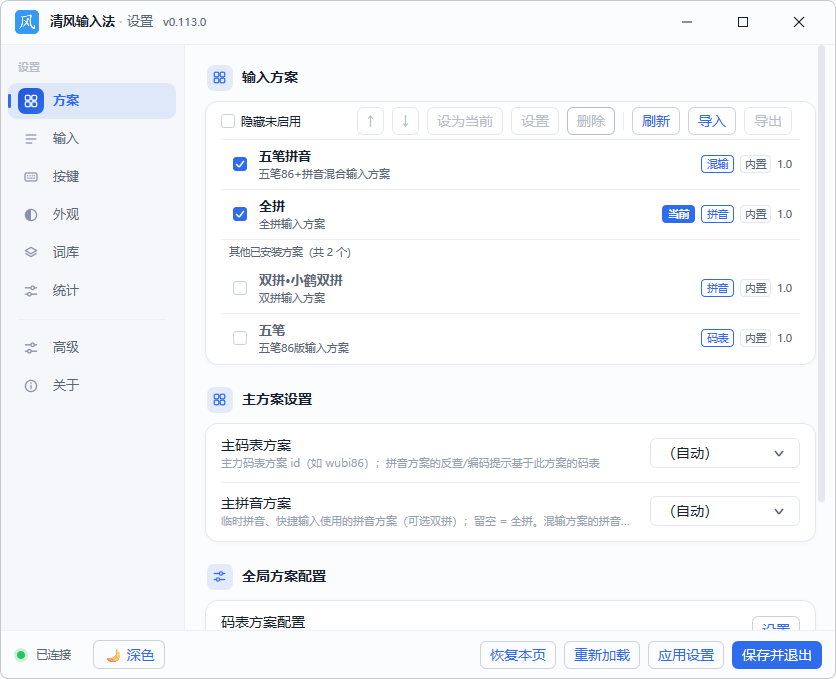The image size is (836, 679).
Task: Open the 高级 settings page
Action: point(92,348)
